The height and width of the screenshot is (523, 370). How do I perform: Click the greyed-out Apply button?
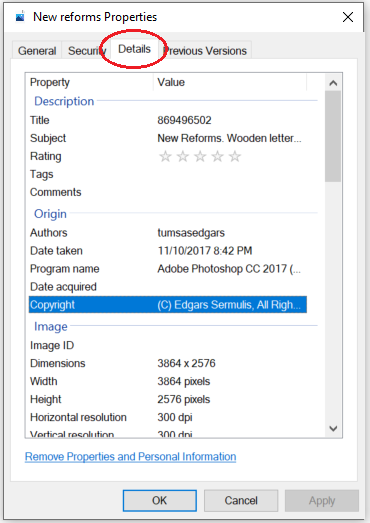coord(322,500)
